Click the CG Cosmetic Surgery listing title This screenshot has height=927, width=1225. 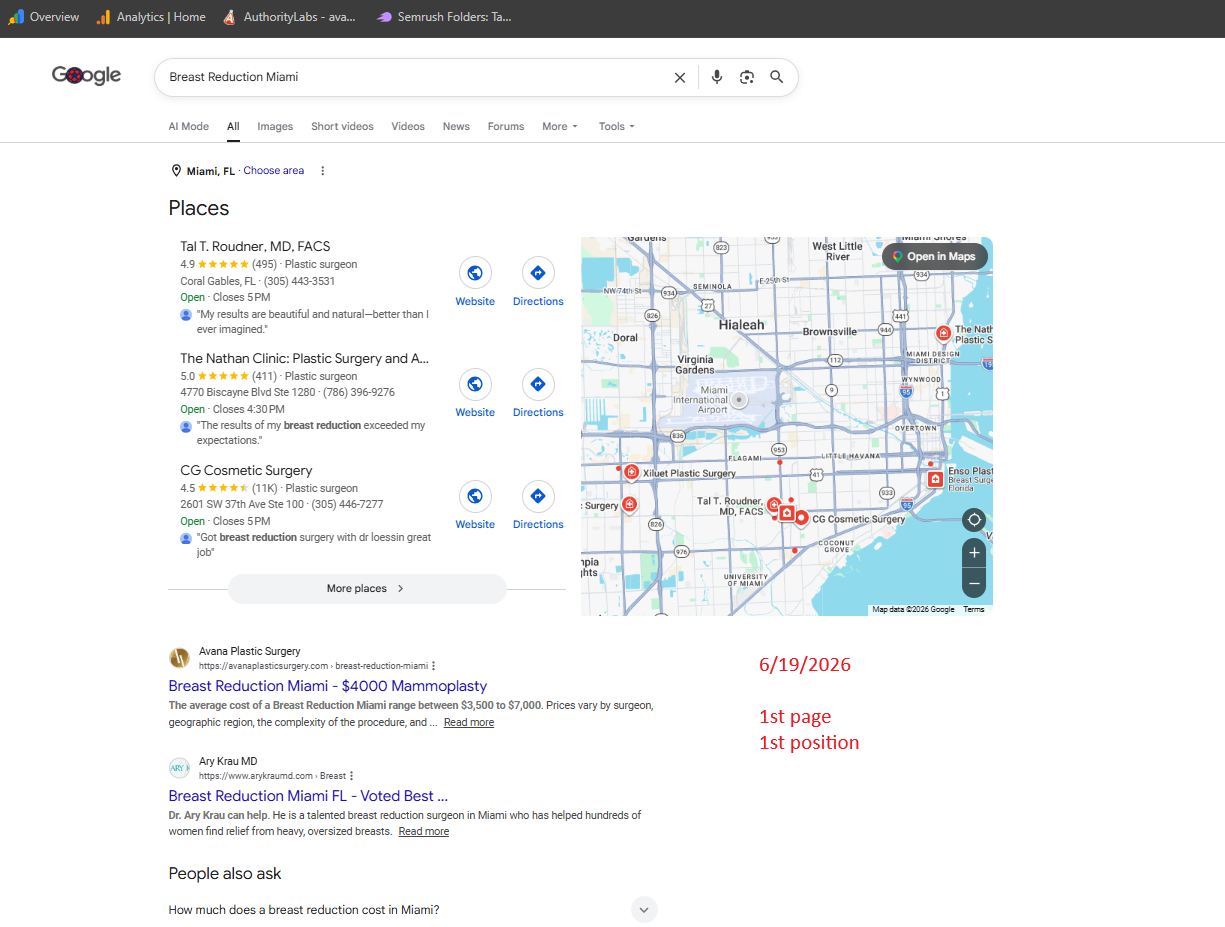click(x=246, y=470)
